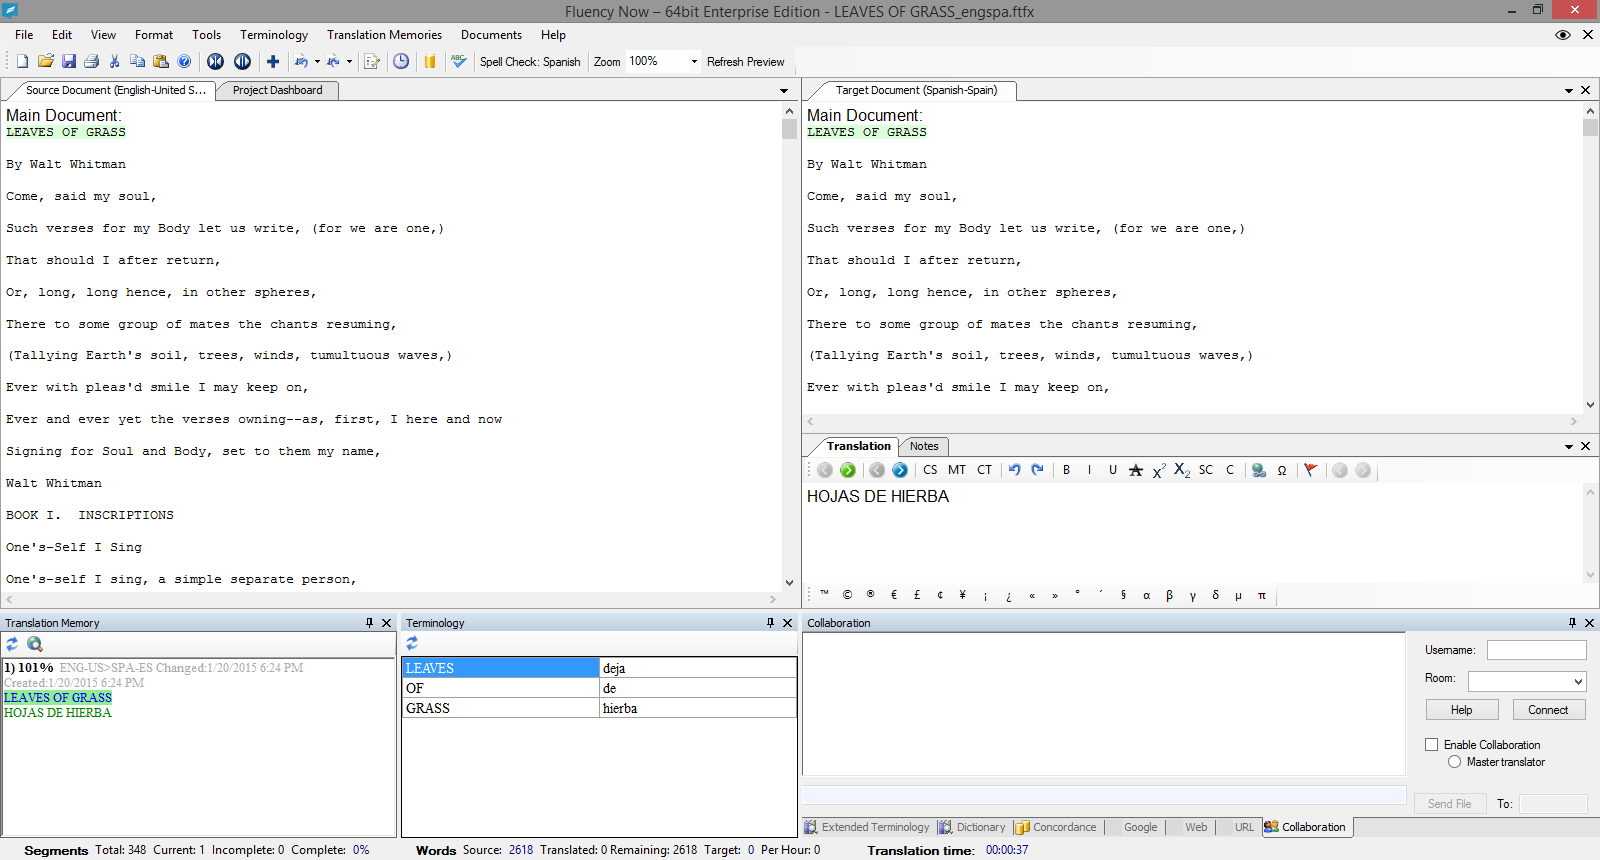This screenshot has height=860, width=1600.
Task: Apply bold formatting with B button
Action: [1067, 470]
